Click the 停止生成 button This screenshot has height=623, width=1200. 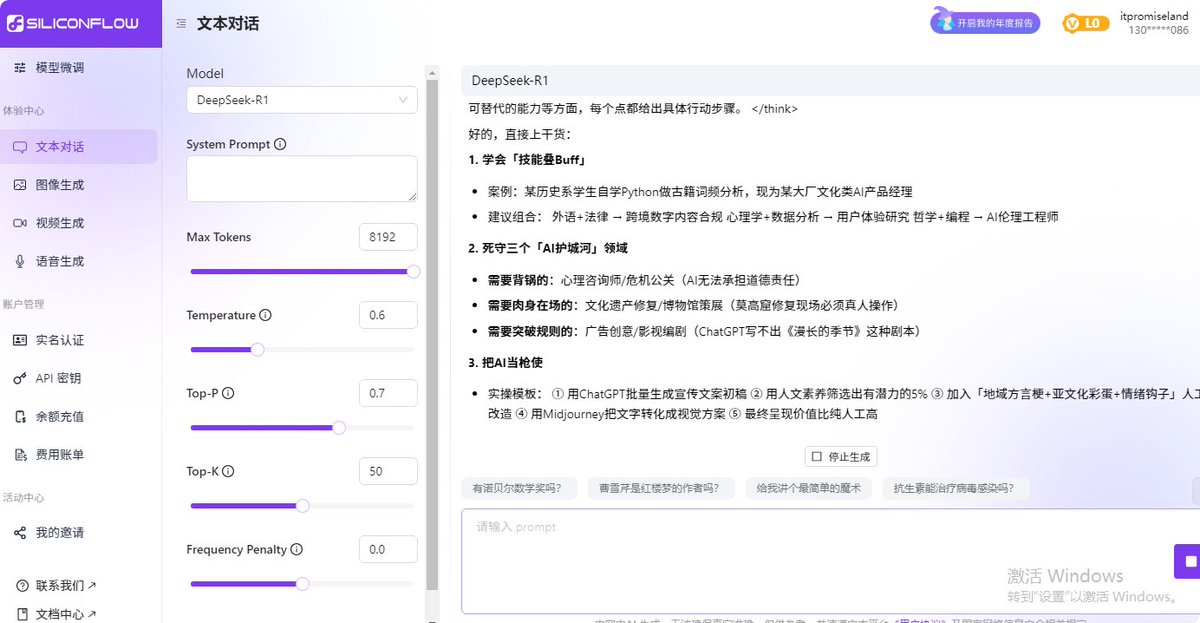click(x=841, y=457)
